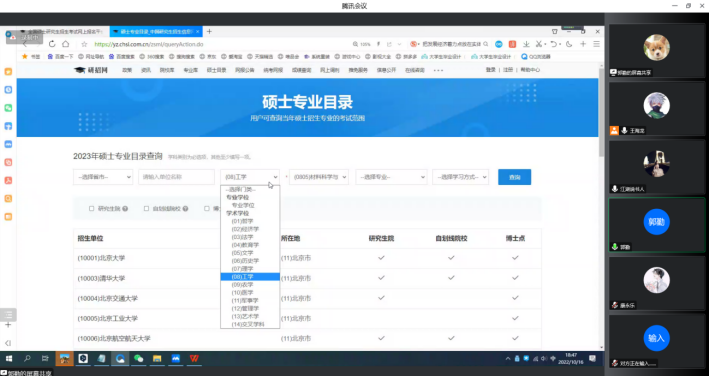Viewport: 709px width, 376px height.
Task: Toggle the night mode moon icon
Action: tap(569, 44)
